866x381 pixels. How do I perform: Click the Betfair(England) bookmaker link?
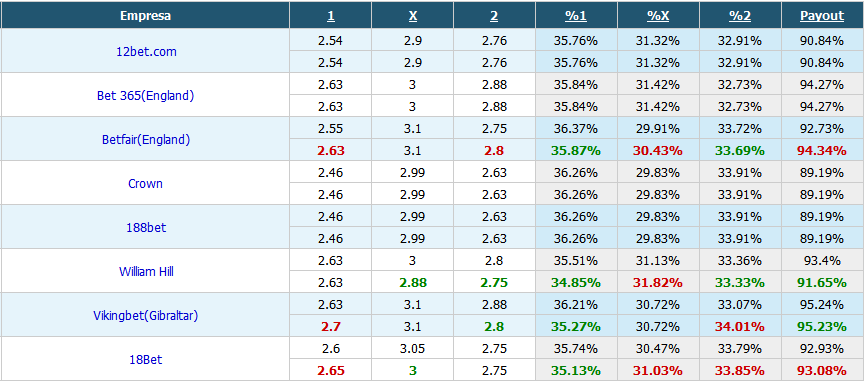click(146, 140)
